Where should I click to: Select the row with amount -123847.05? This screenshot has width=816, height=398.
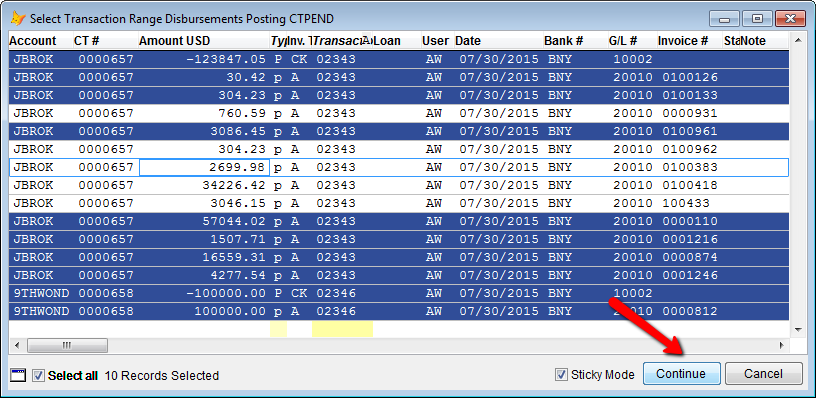[x=399, y=59]
